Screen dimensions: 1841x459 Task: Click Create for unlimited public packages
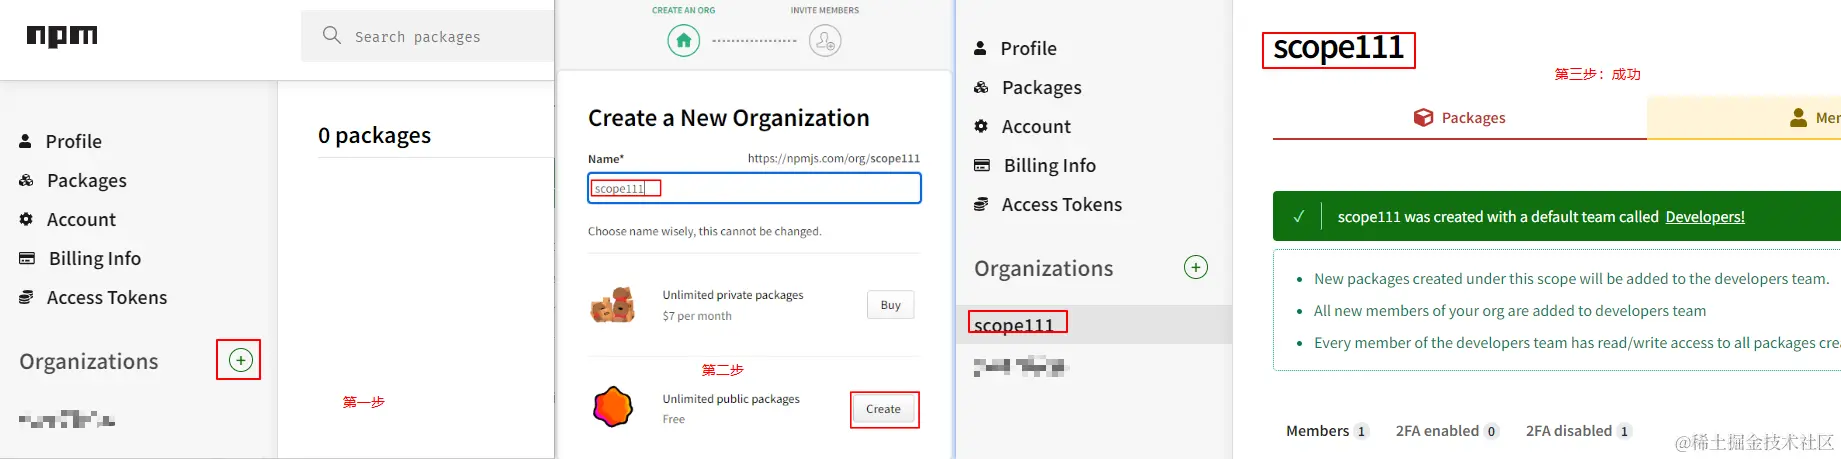(883, 409)
